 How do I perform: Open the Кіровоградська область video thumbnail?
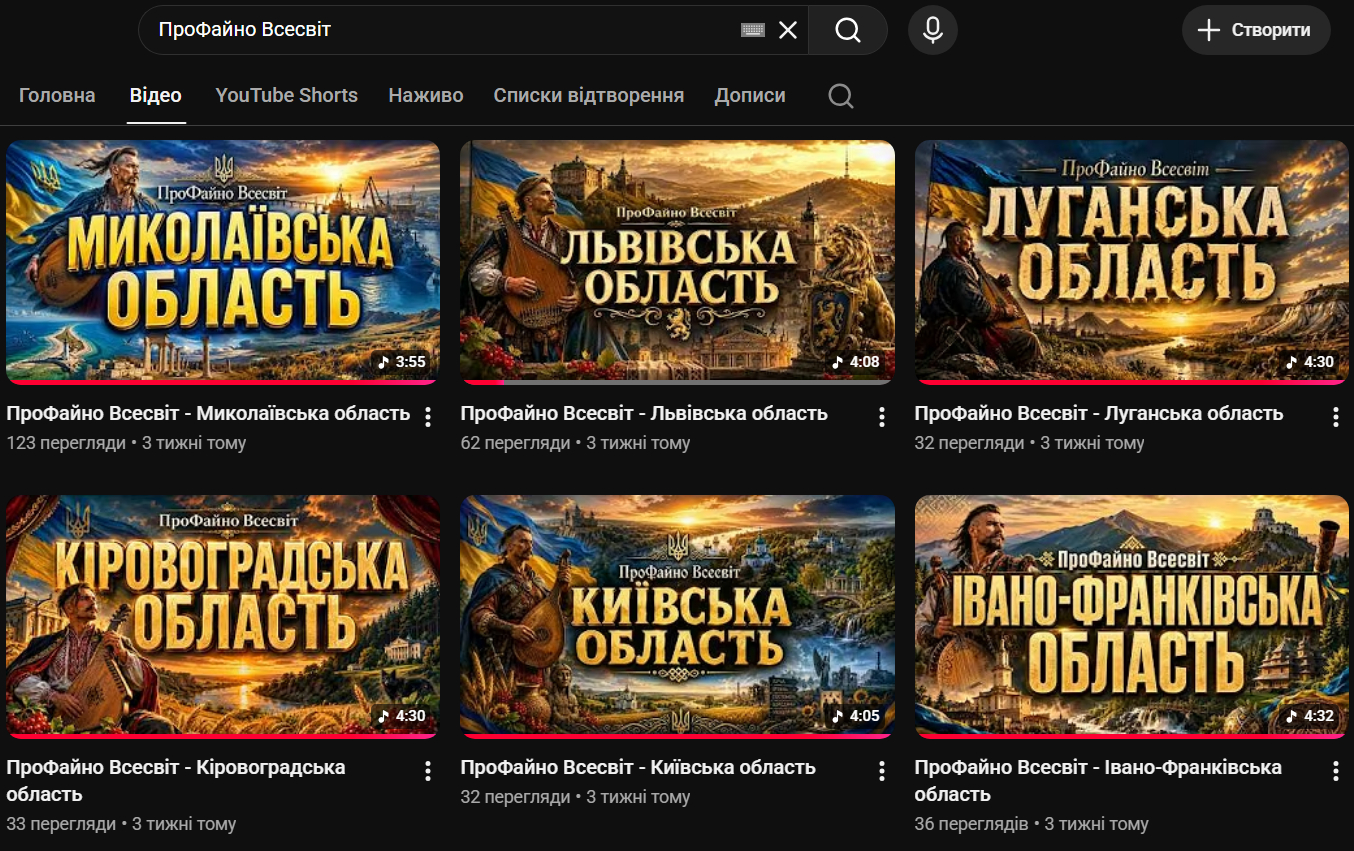(223, 617)
